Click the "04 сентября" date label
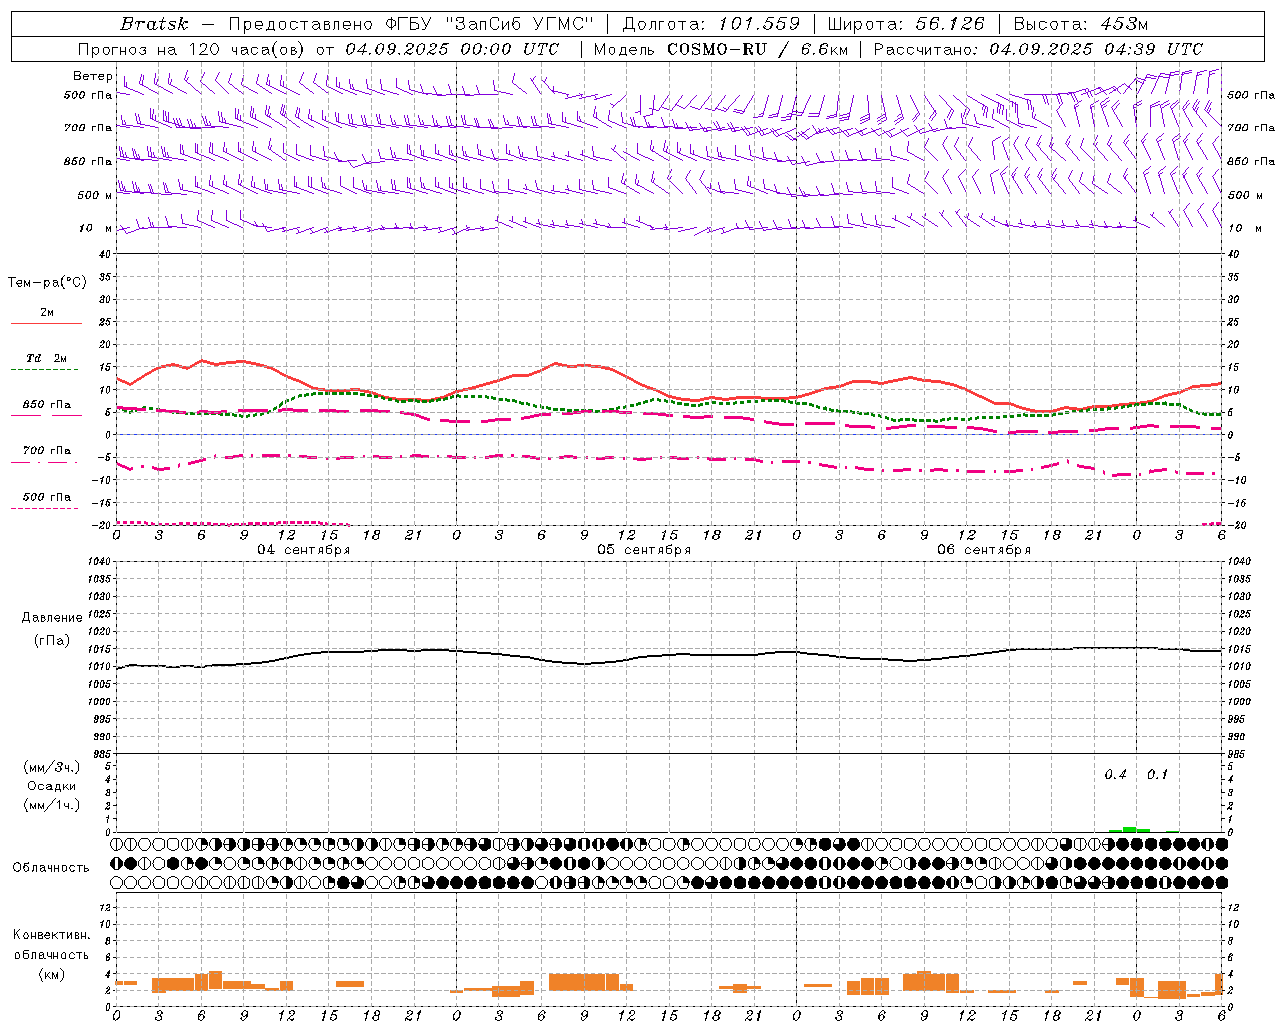Screen dimensions: 1280x1024 [x=304, y=550]
